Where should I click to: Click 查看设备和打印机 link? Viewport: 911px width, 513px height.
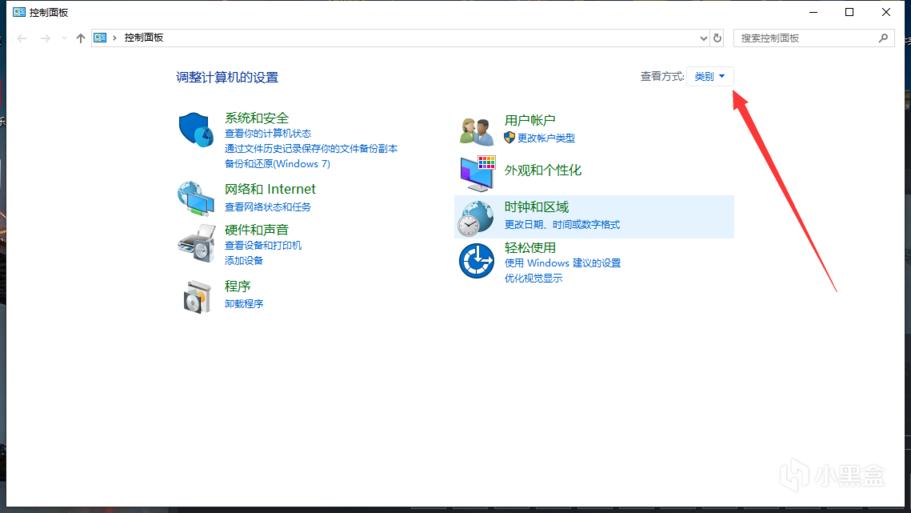263,245
